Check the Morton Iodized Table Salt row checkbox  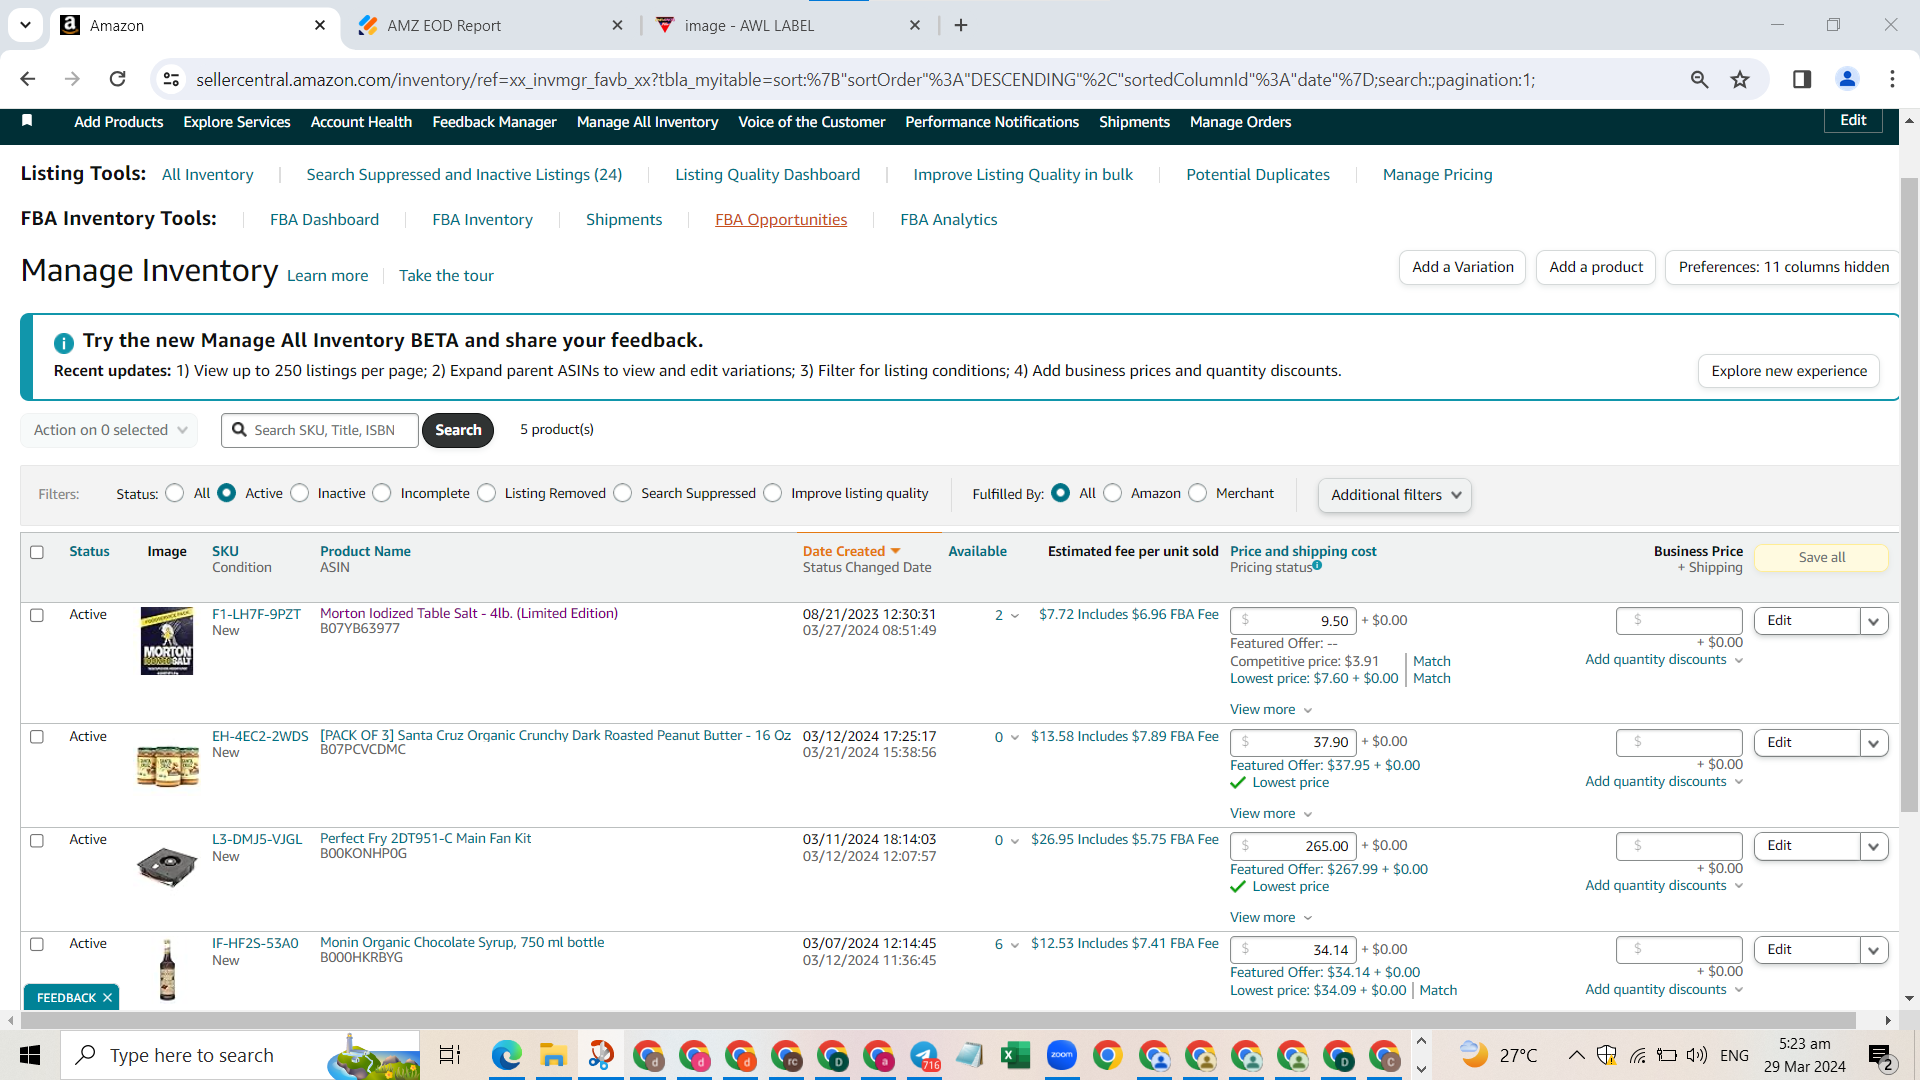(37, 615)
